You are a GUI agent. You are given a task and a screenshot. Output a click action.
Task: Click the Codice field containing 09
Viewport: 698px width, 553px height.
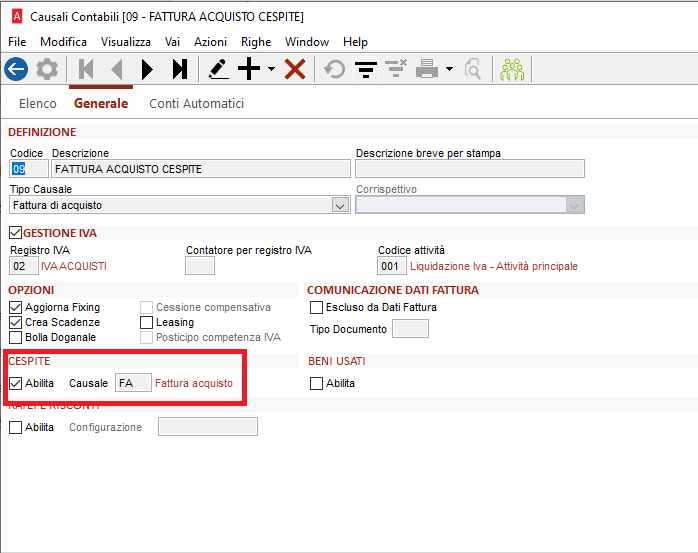(x=28, y=169)
